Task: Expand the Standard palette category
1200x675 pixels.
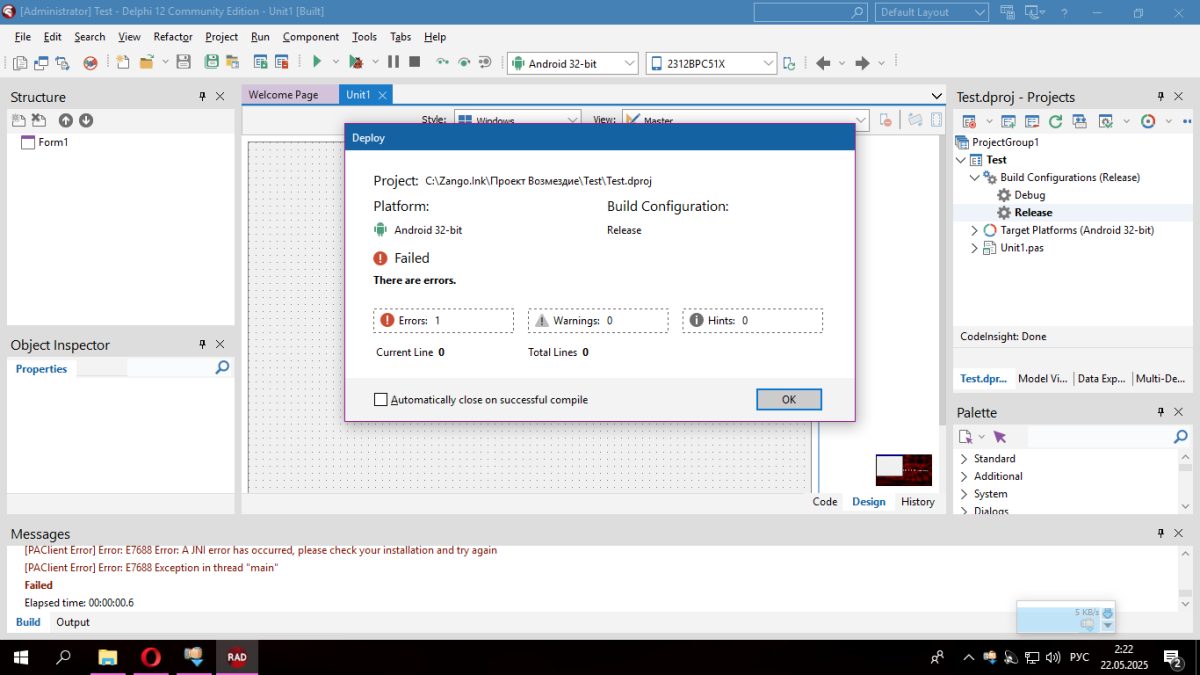Action: [964, 459]
